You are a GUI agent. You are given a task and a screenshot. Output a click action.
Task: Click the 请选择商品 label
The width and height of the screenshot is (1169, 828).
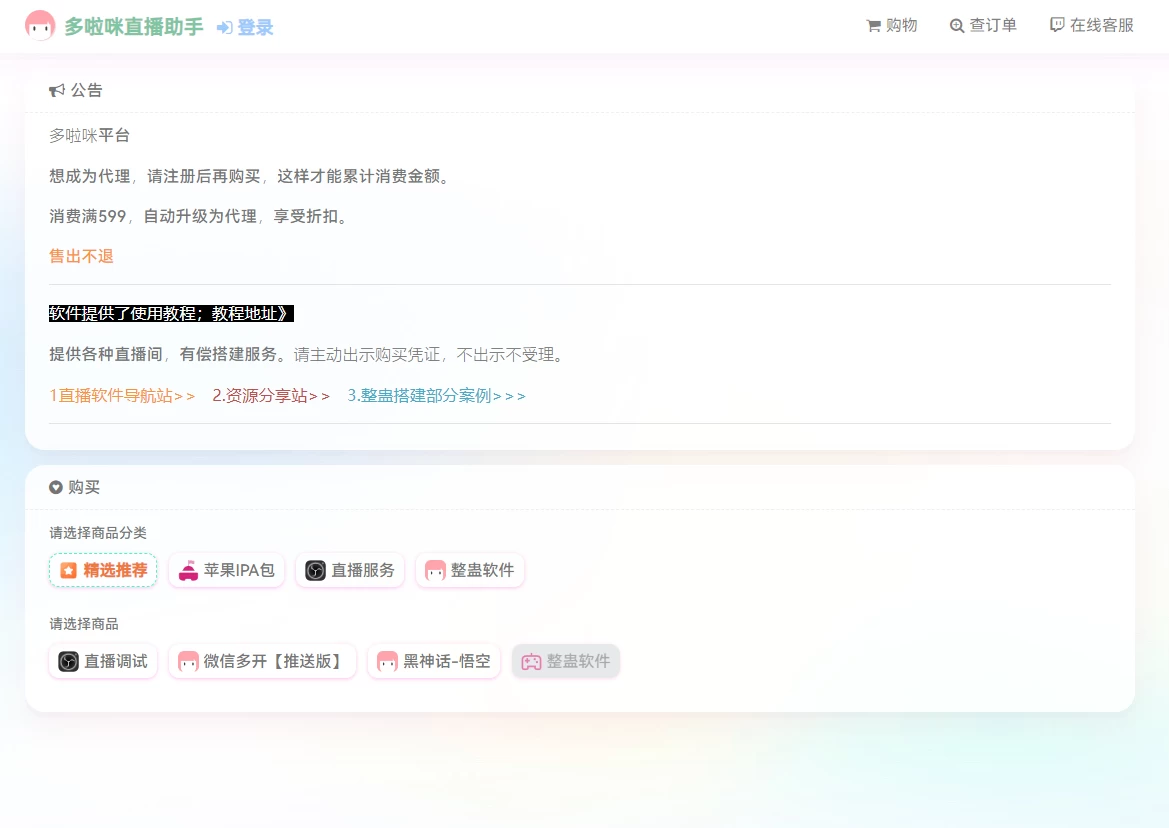point(84,624)
